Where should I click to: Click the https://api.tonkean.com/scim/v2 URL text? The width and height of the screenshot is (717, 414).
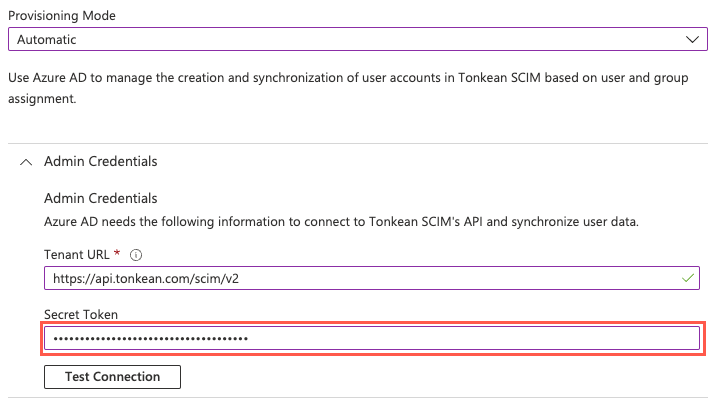(146, 278)
